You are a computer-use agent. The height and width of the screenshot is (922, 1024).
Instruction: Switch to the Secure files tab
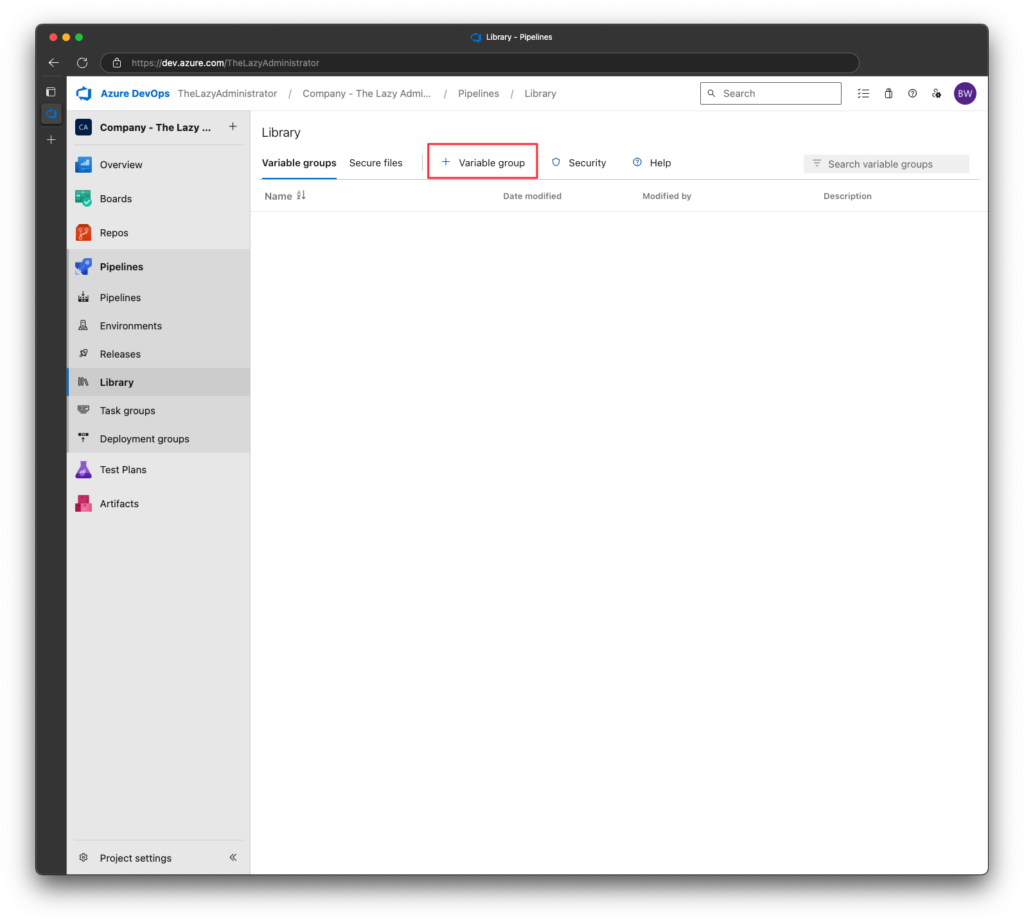pyautogui.click(x=376, y=163)
